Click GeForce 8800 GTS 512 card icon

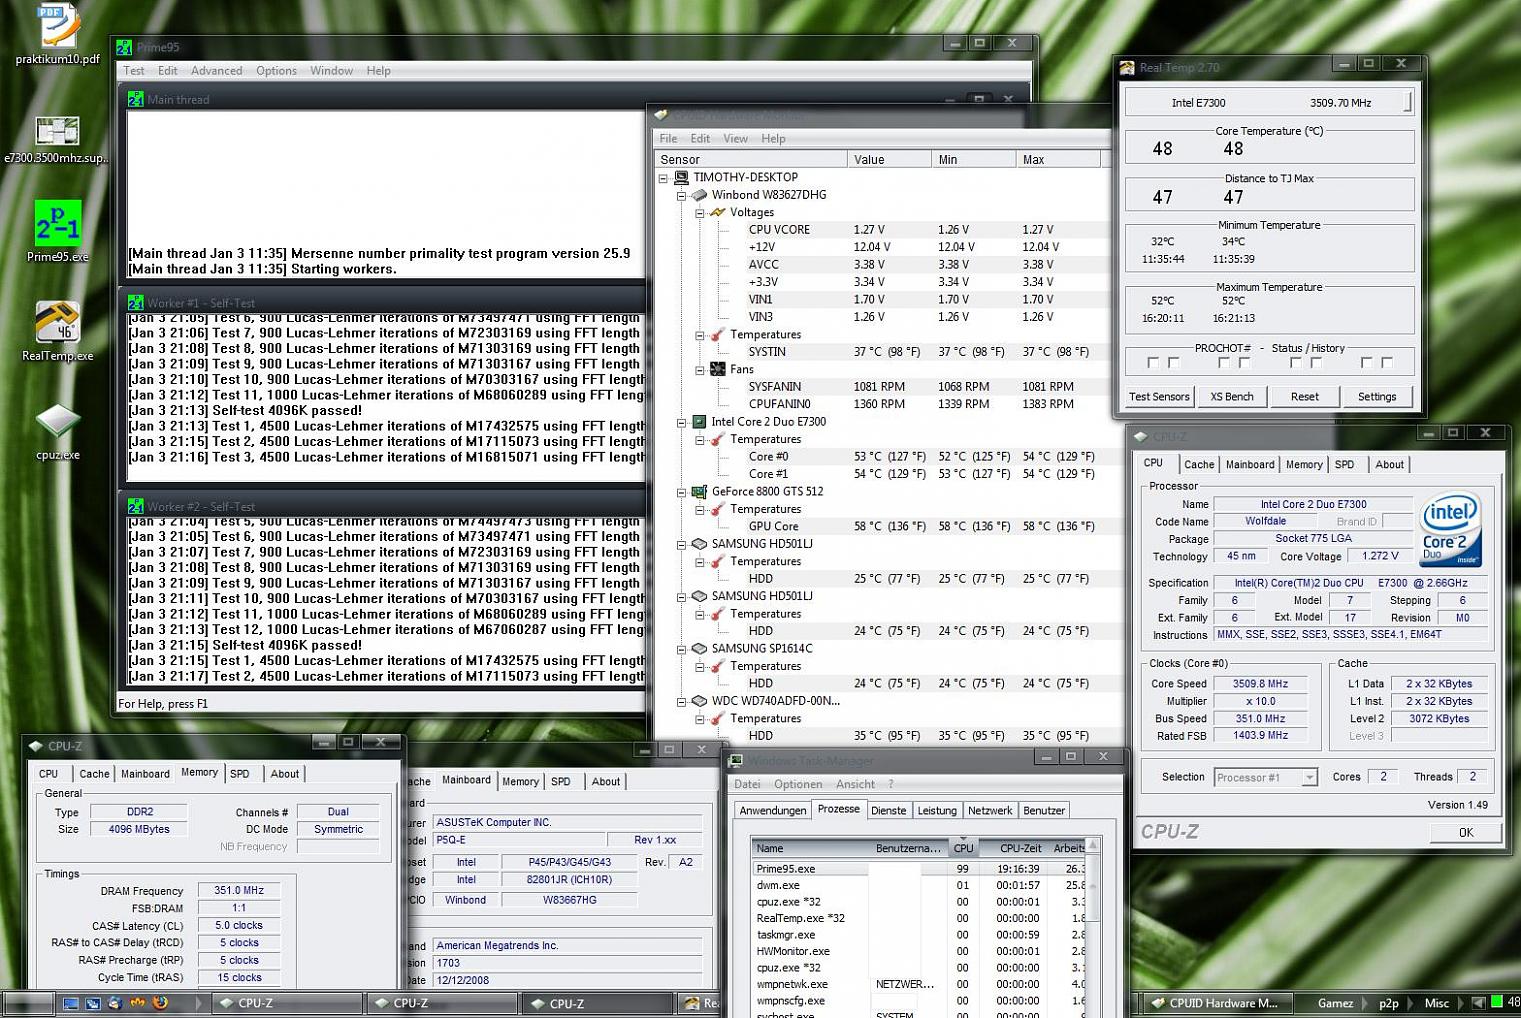click(700, 492)
